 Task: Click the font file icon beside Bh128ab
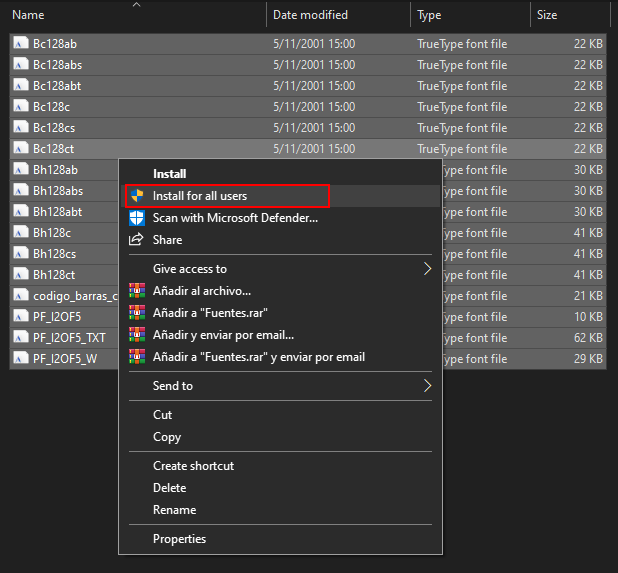(20, 169)
